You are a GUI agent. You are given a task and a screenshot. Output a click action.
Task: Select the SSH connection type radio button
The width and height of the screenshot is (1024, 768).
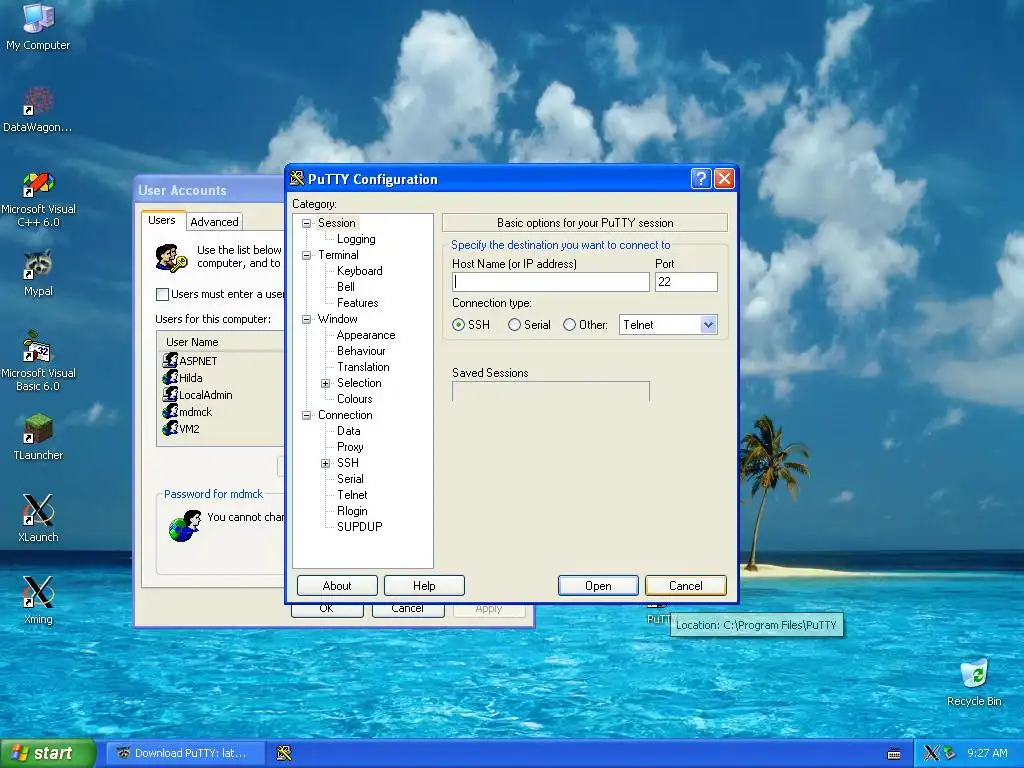click(x=458, y=325)
